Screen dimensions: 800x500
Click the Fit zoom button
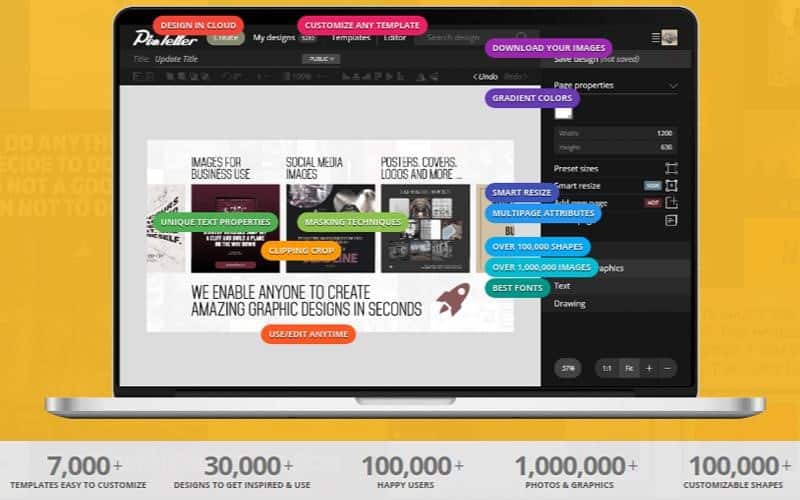(628, 368)
